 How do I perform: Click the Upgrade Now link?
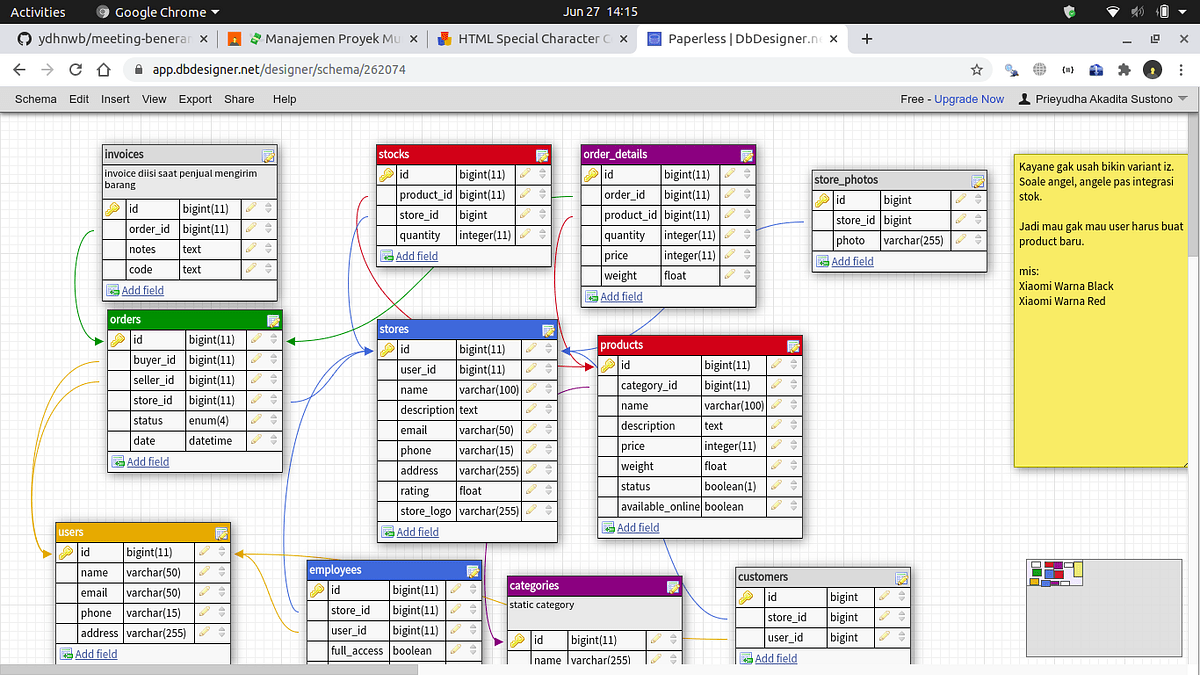[x=968, y=99]
